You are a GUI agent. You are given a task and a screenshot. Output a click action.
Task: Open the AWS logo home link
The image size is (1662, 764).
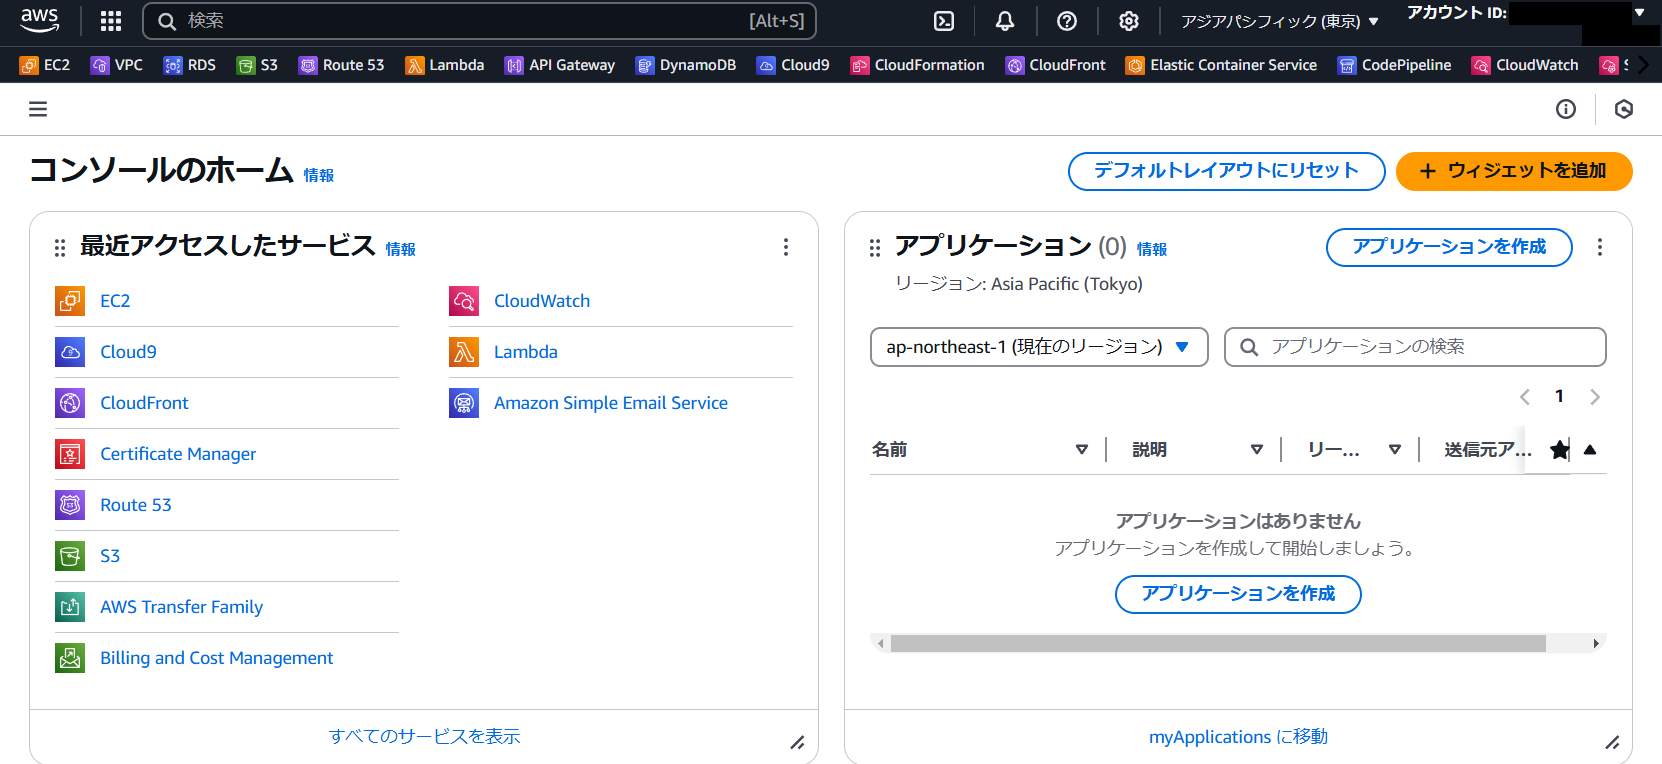[40, 20]
